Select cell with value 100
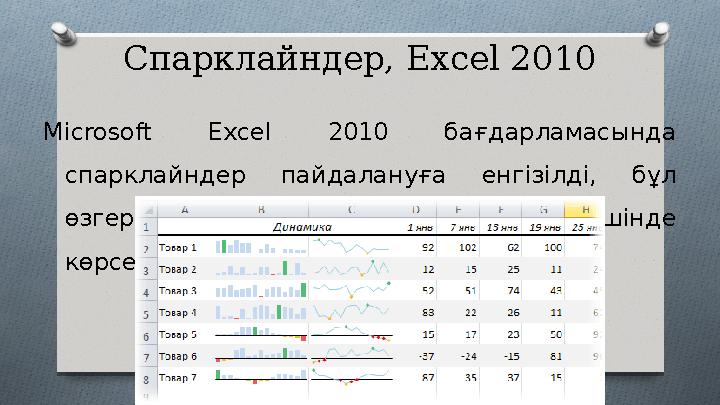Screen dimensions: 720x405 tap(553, 248)
